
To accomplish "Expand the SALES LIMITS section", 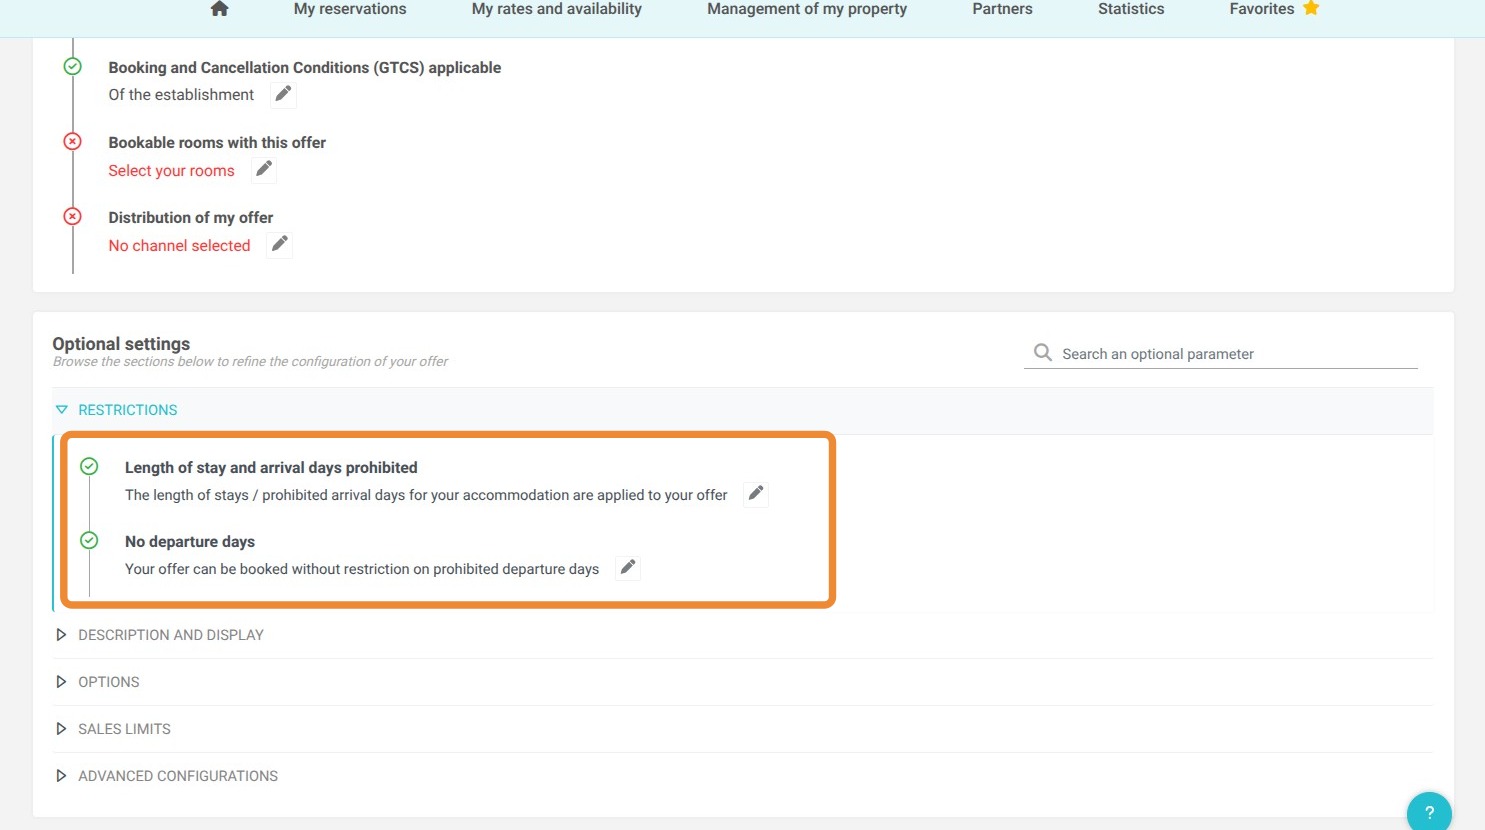I will coord(742,729).
